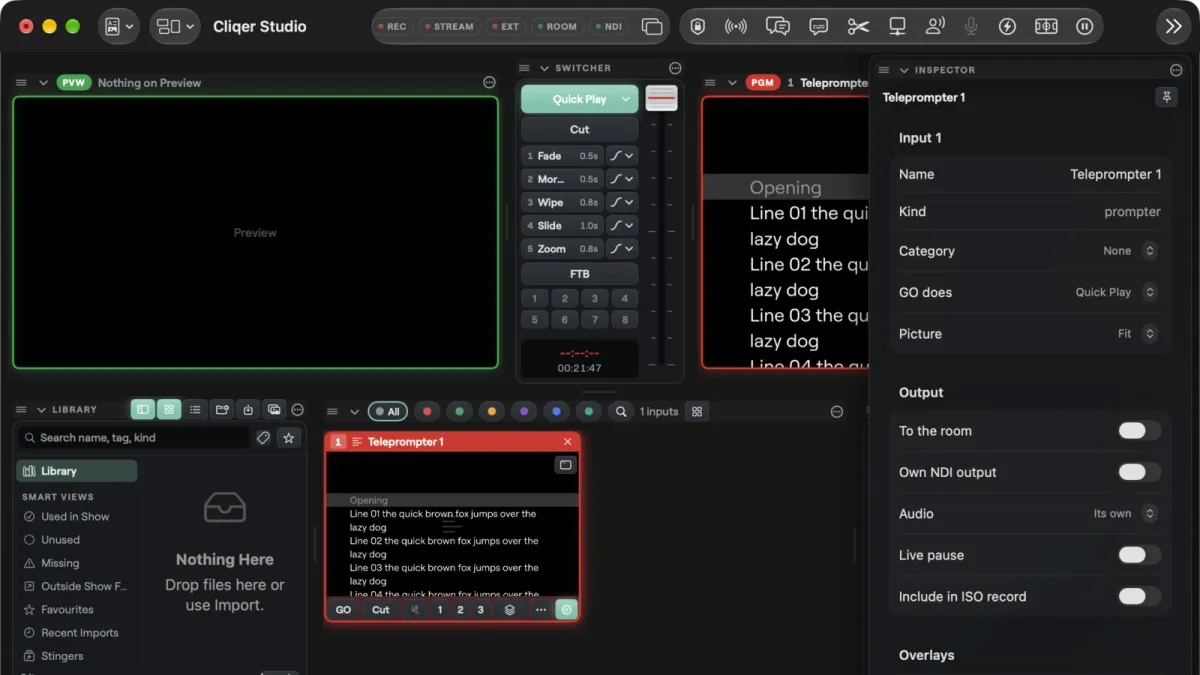Viewport: 1200px width, 675px height.
Task: Open the Inspector panel ellipsis menu
Action: [x=1176, y=70]
